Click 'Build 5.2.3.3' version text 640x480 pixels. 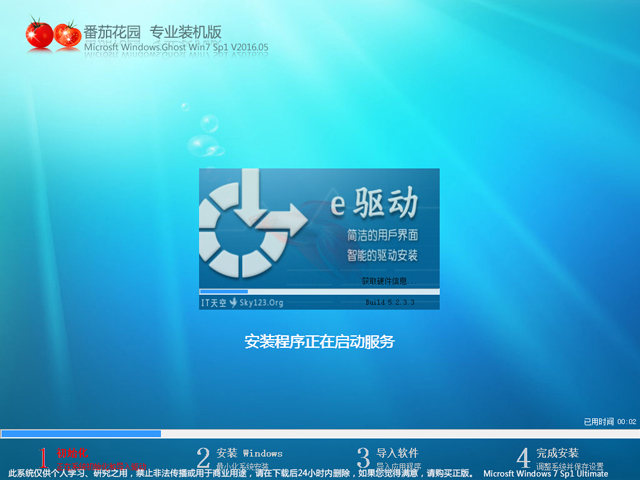pos(390,302)
